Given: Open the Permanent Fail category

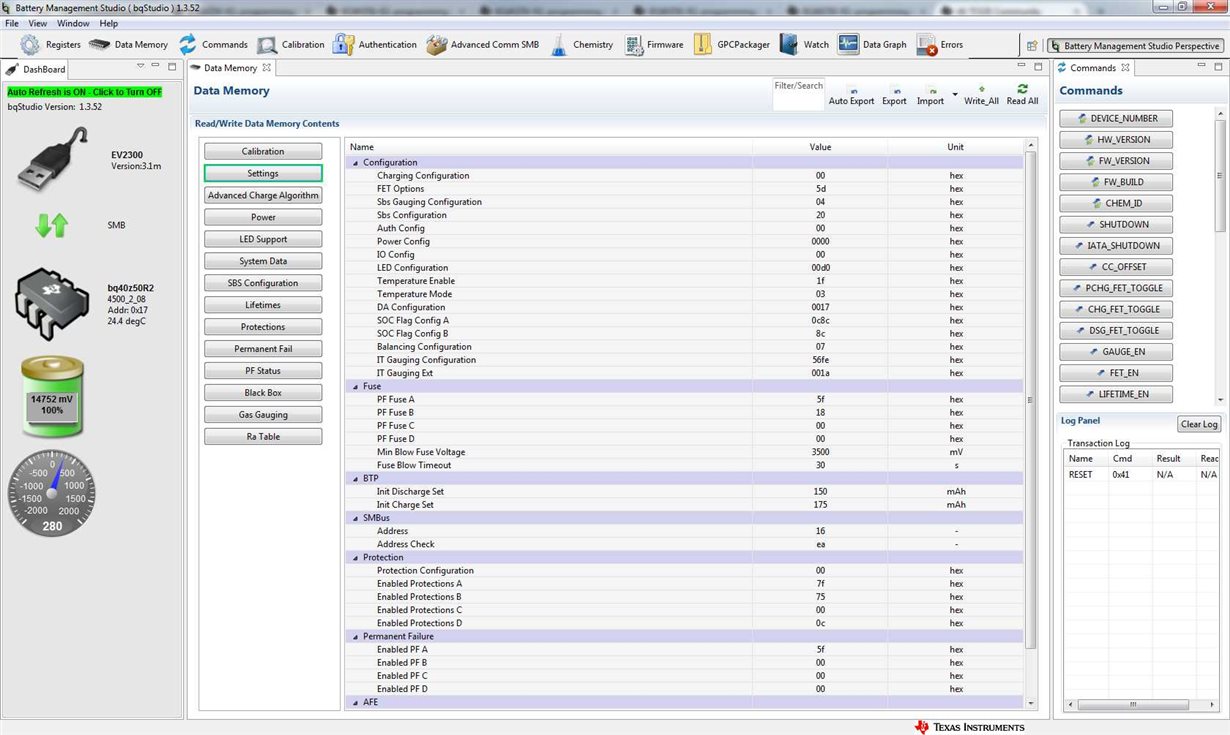Looking at the screenshot, I should pos(263,349).
